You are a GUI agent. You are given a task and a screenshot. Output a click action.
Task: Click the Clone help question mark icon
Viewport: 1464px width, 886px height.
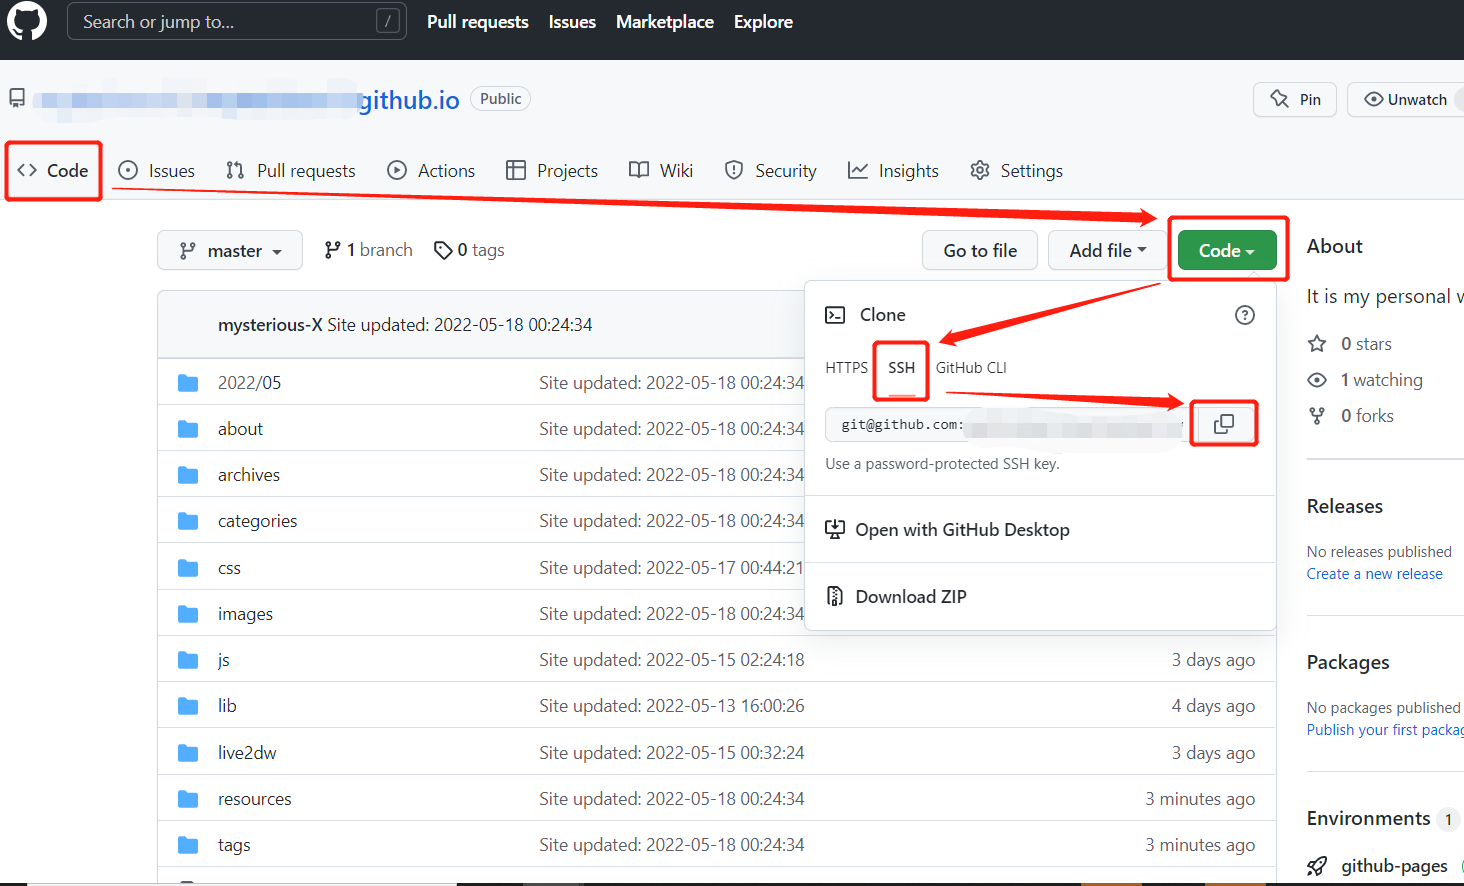1244,315
